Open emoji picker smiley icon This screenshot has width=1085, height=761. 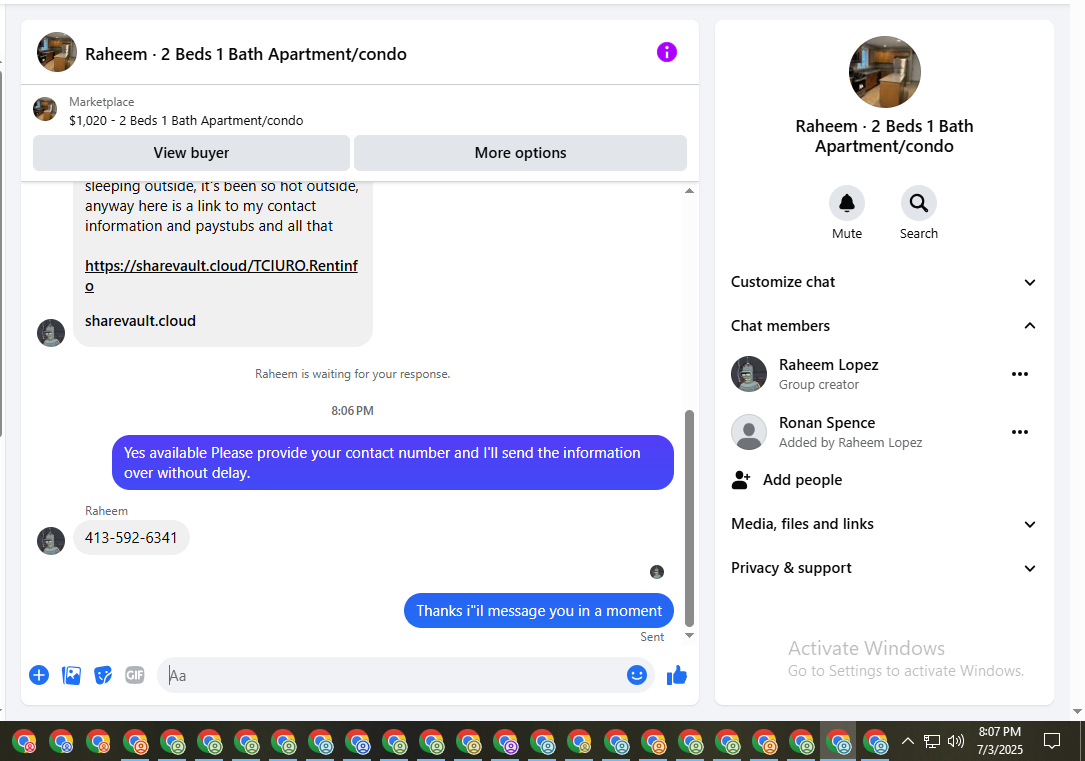(x=637, y=675)
